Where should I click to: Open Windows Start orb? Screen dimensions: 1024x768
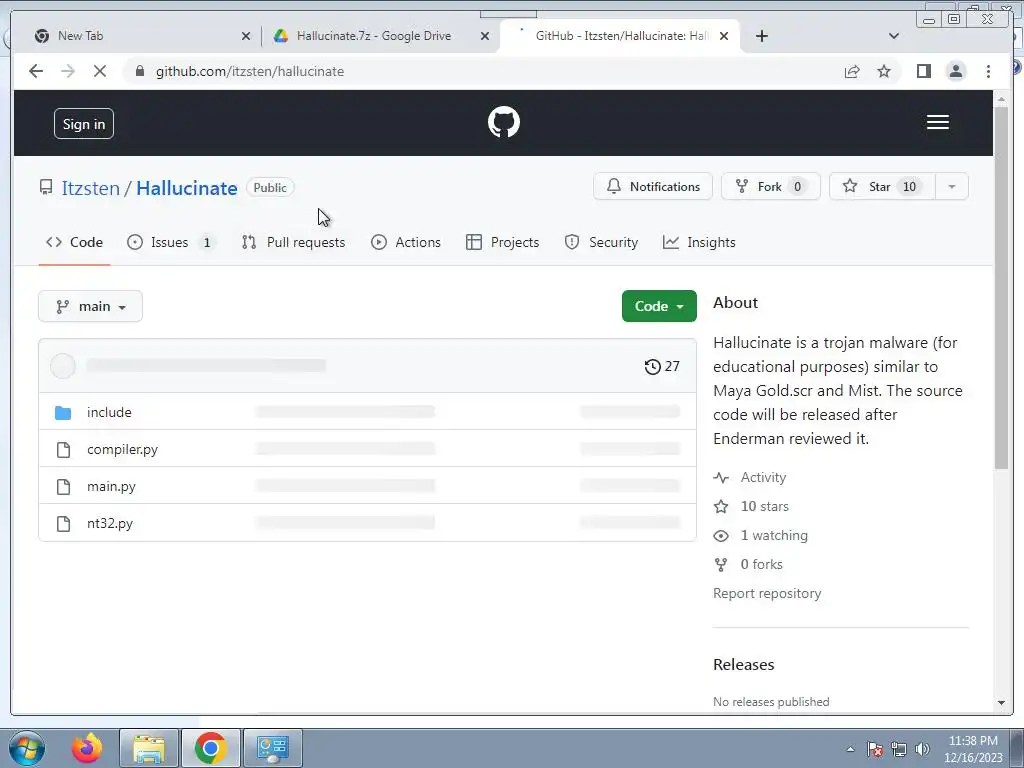pos(27,748)
